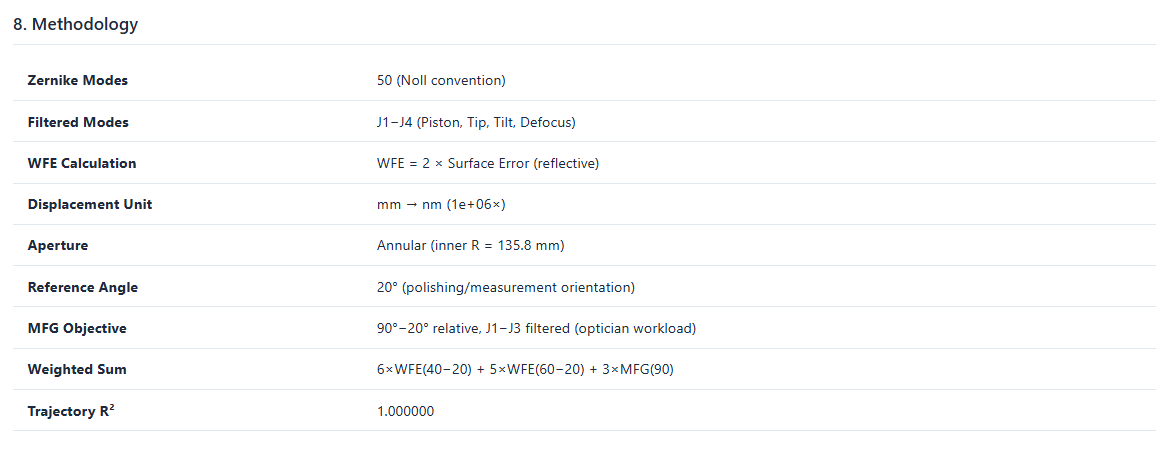The width and height of the screenshot is (1174, 449).
Task: Click the '3×MFG(90)' term in Weighted Sum
Action: [x=642, y=370]
